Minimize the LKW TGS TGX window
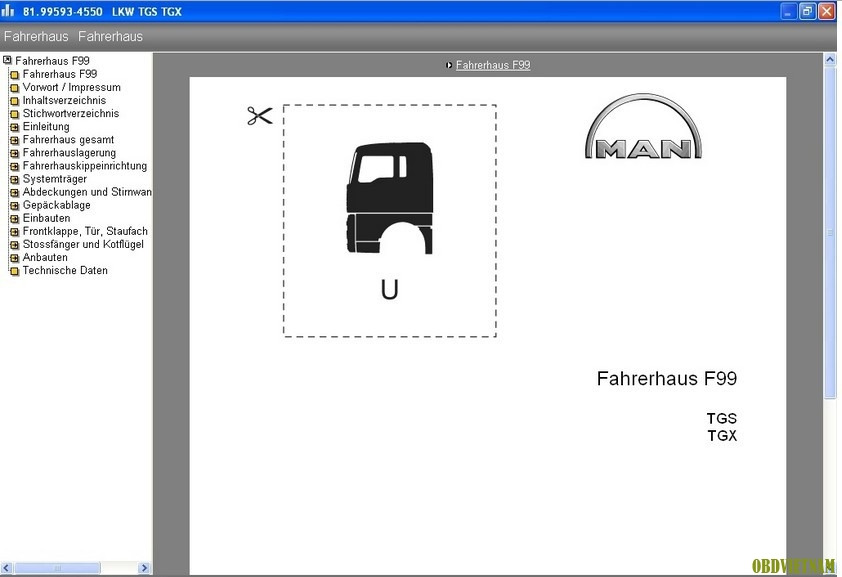Viewport: 842px width, 577px height. point(788,11)
